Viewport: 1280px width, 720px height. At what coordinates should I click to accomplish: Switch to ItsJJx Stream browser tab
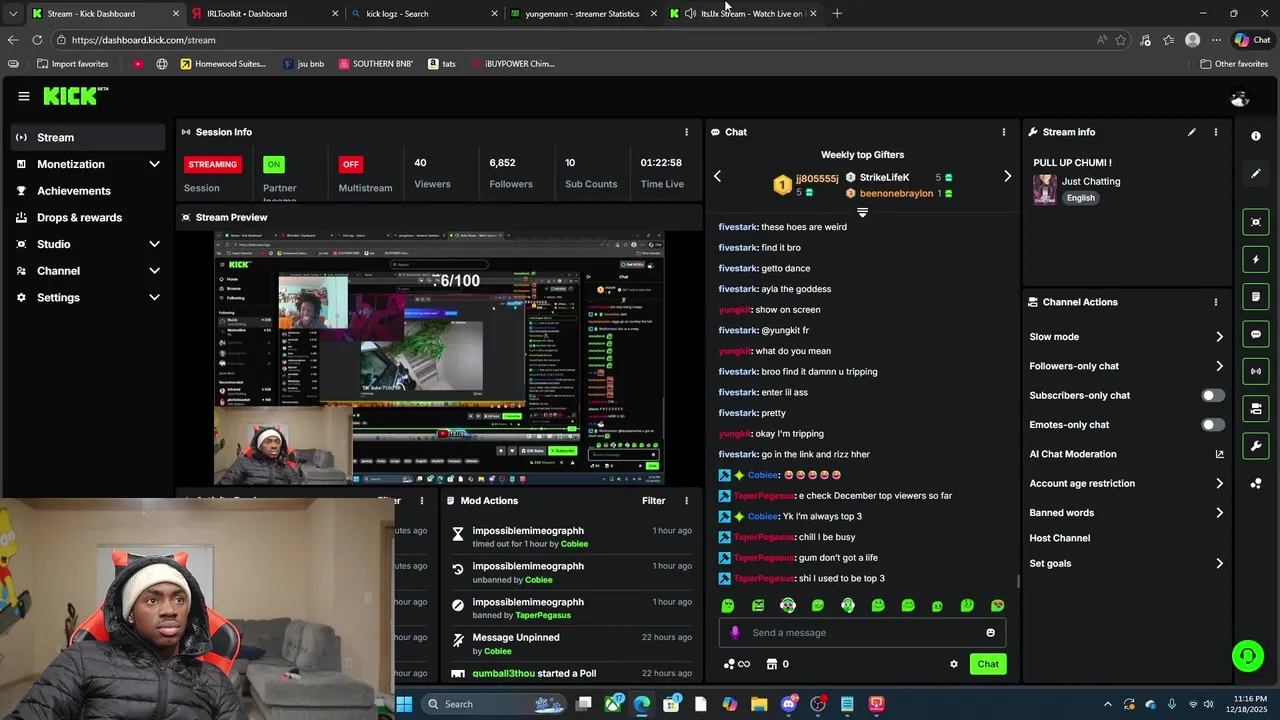743,13
